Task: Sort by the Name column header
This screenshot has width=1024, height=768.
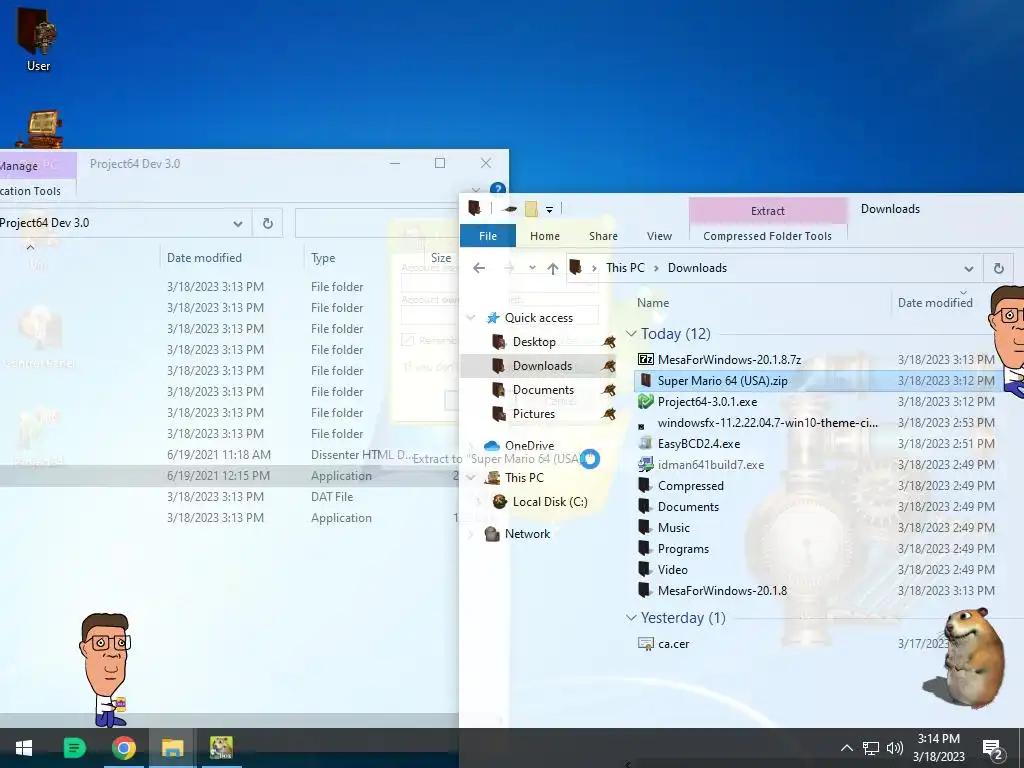Action: pos(653,302)
